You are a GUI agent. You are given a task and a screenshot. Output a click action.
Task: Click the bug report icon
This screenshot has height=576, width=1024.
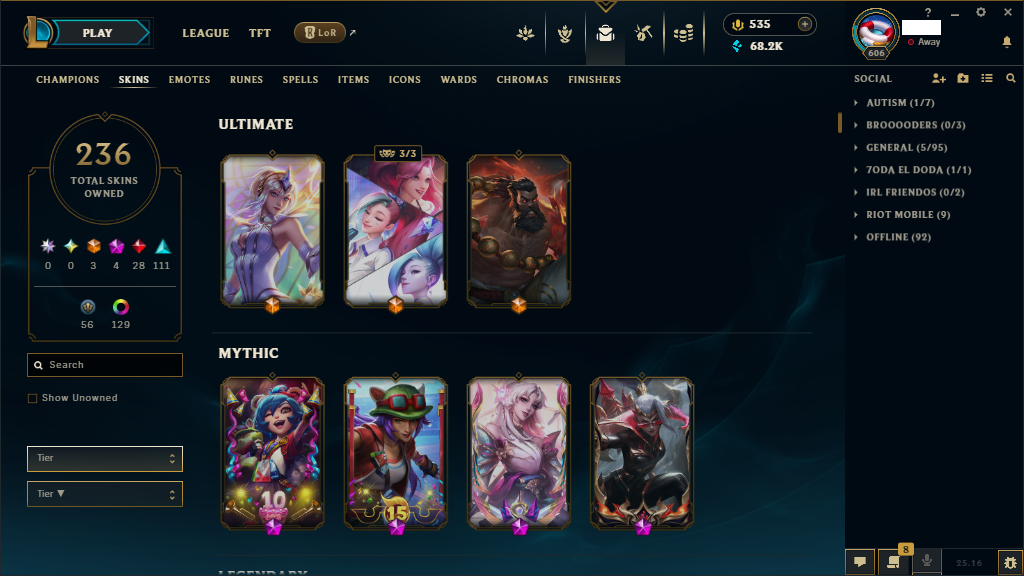click(x=1010, y=562)
